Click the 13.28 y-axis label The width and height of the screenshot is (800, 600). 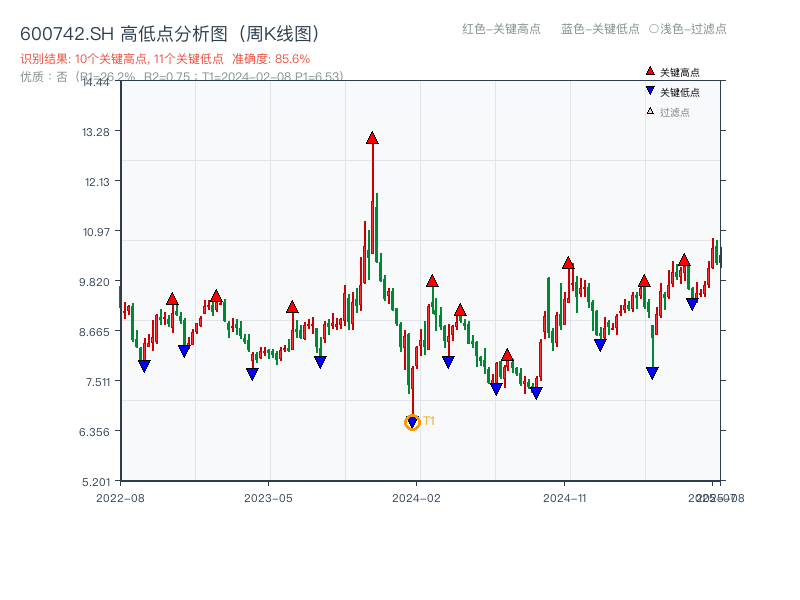pyautogui.click(x=96, y=132)
